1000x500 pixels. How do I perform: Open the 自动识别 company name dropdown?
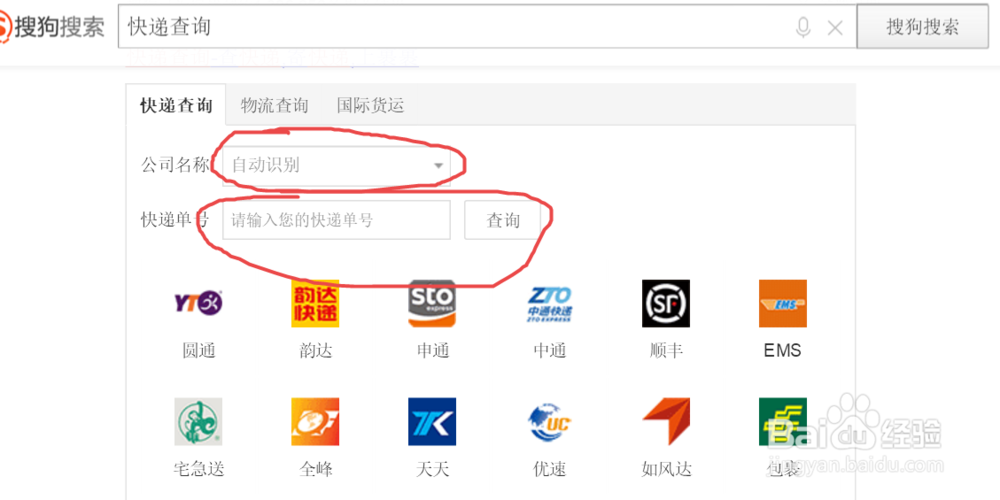point(337,166)
